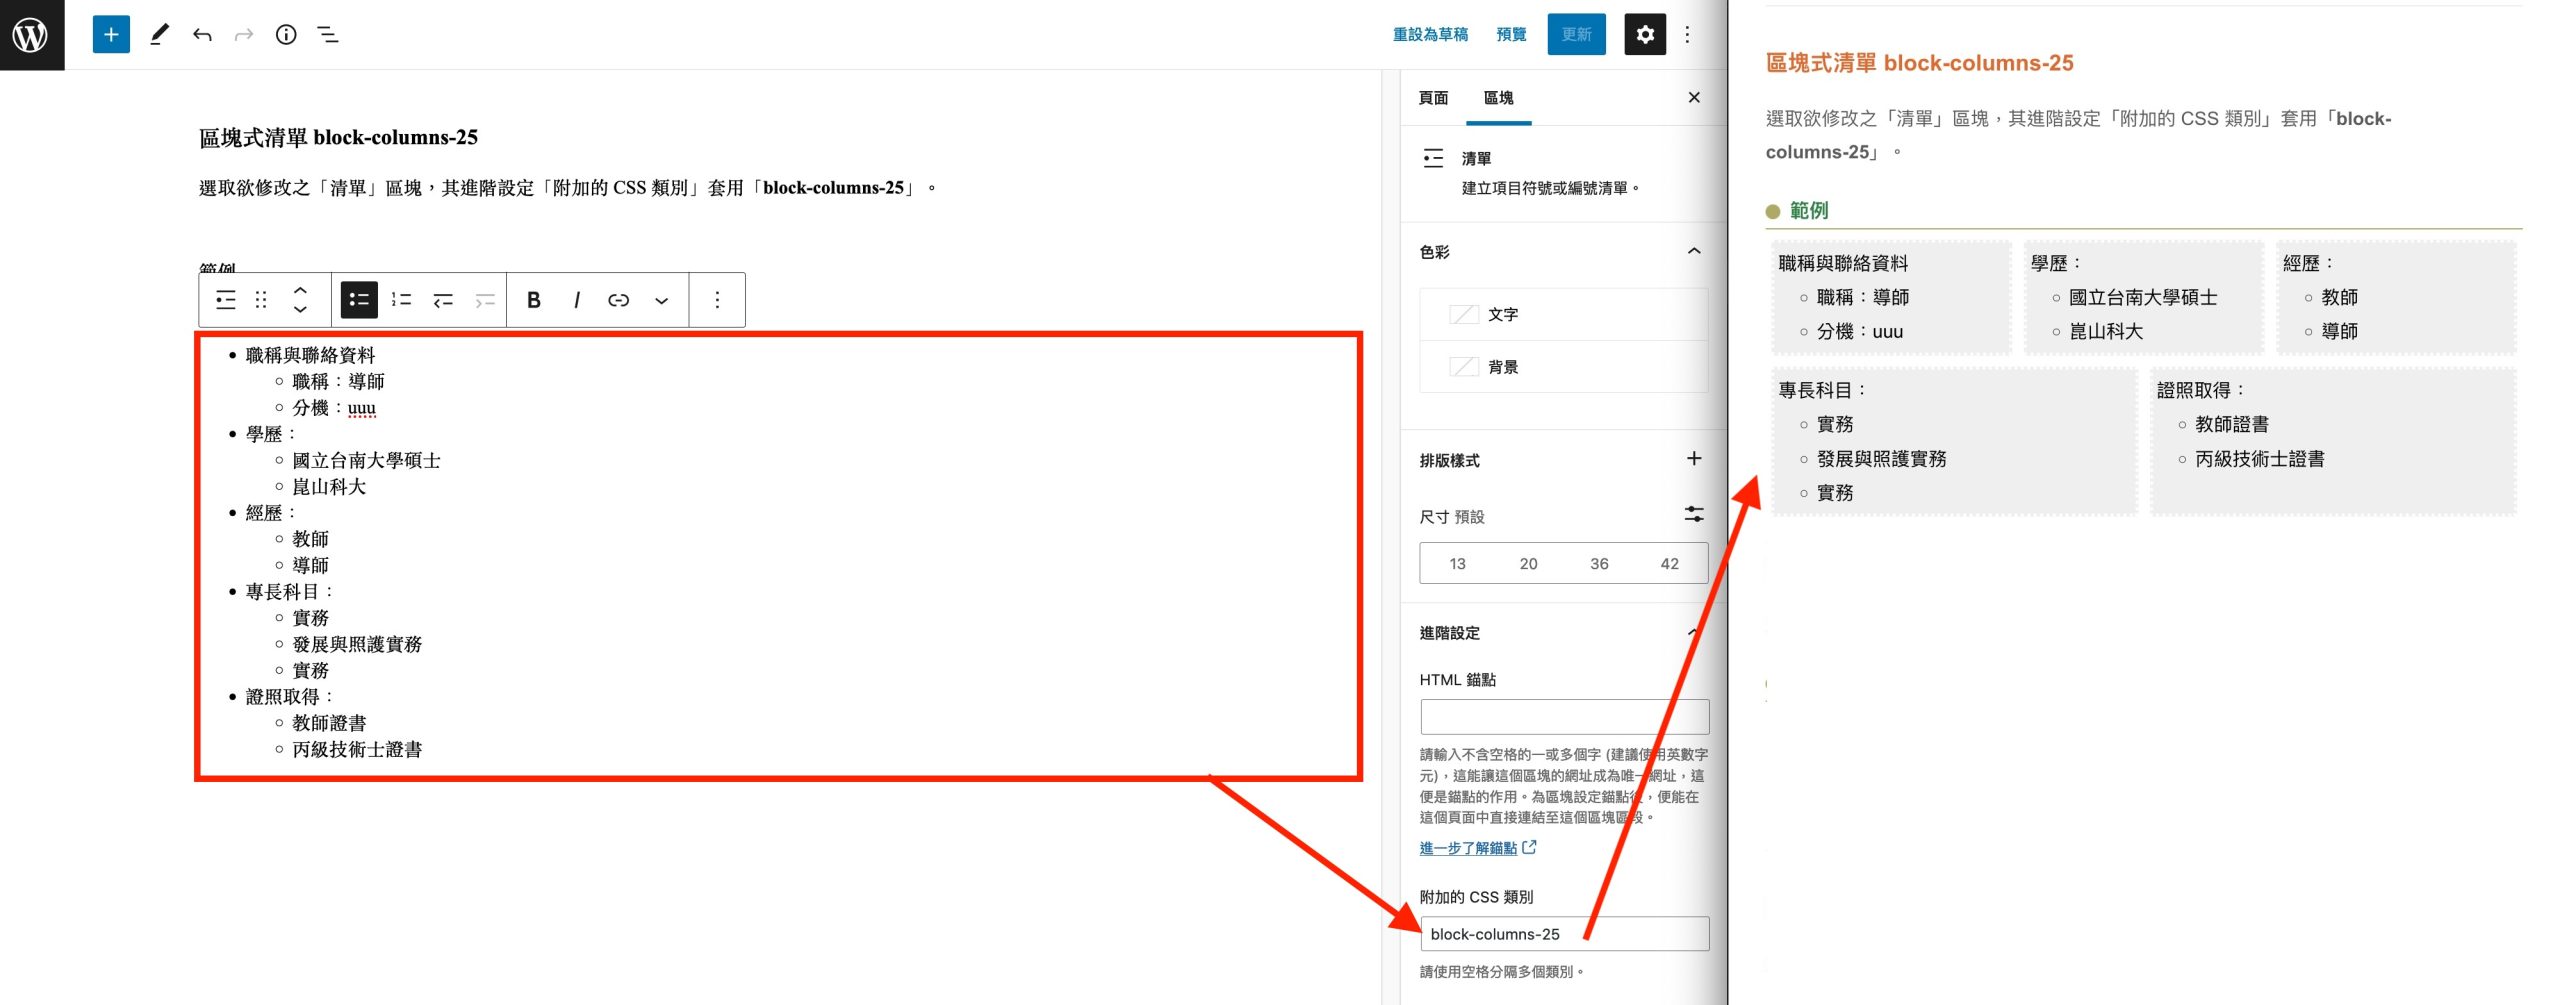Move the list block up
The width and height of the screenshot is (2560, 1005).
click(300, 290)
